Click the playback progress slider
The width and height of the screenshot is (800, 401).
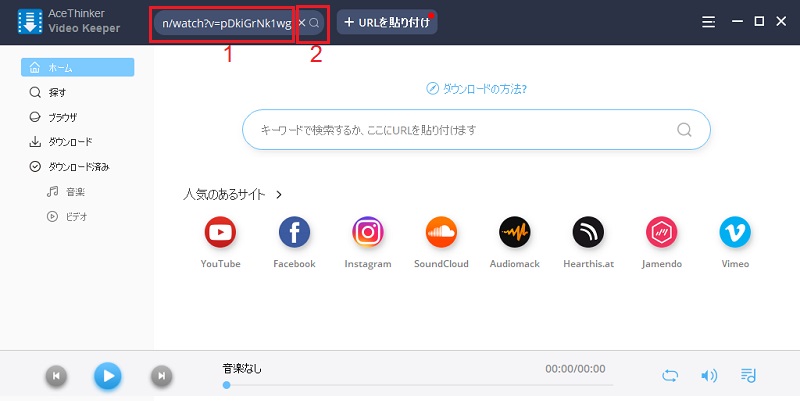coord(418,385)
